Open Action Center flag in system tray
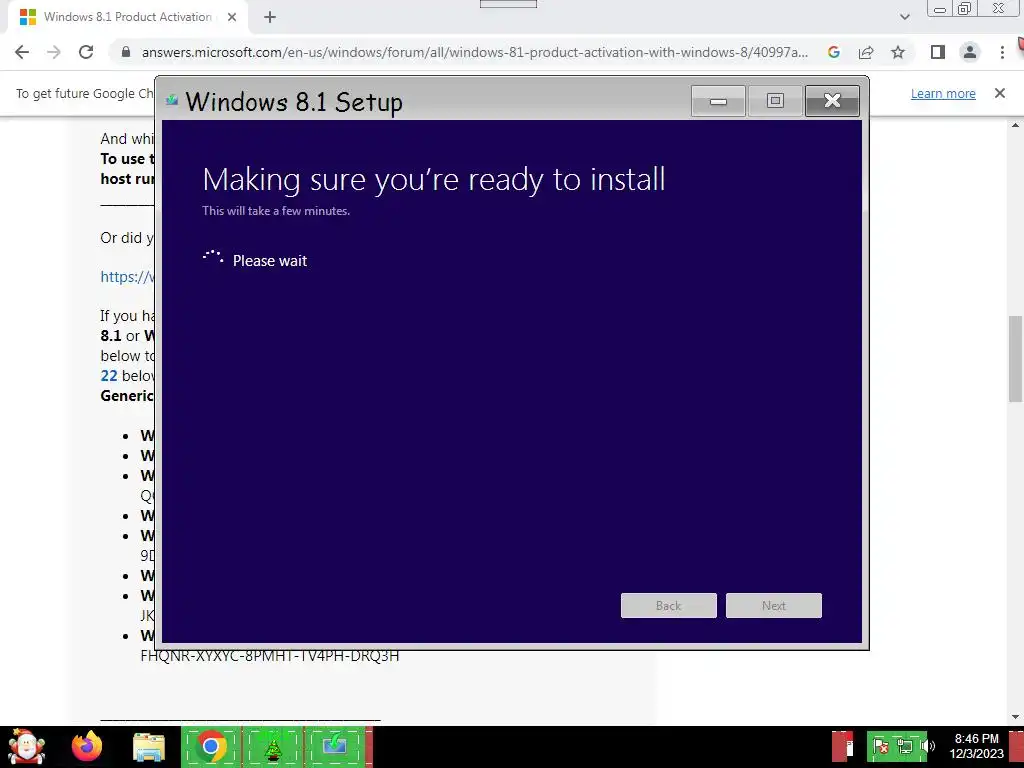The image size is (1024, 768). point(880,746)
